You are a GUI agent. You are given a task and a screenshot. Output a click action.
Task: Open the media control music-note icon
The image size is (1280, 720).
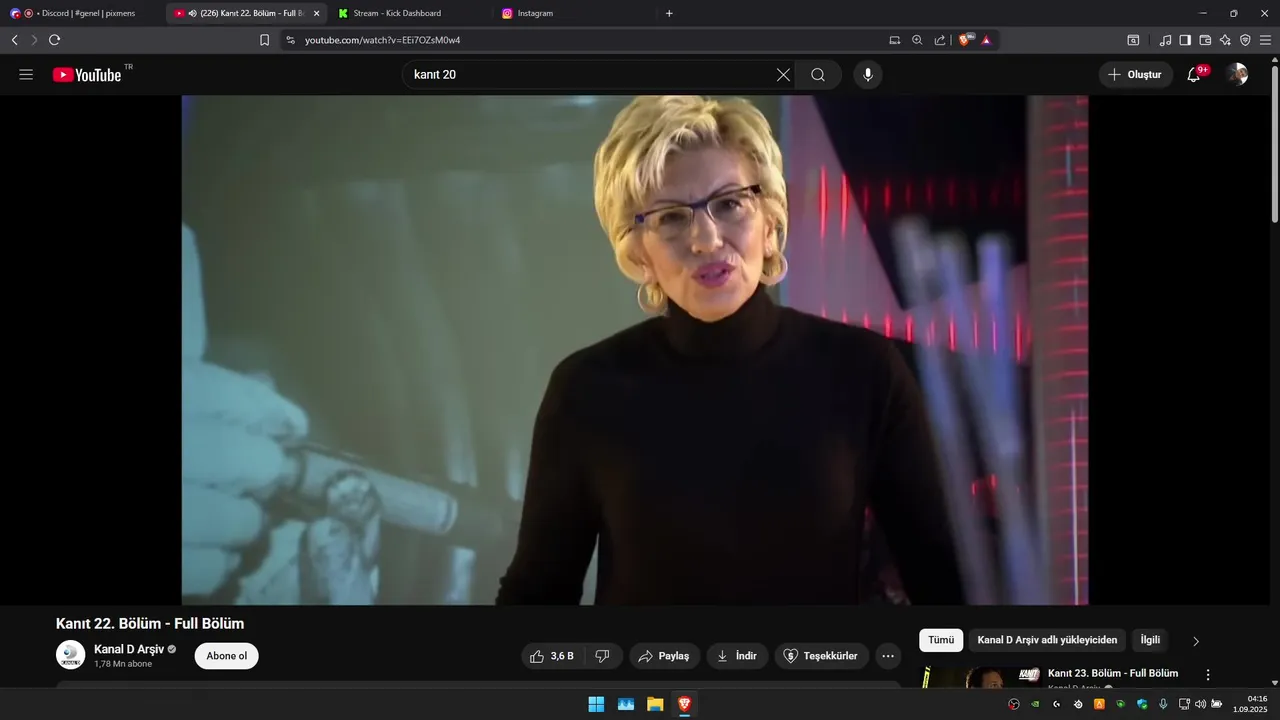click(1165, 40)
